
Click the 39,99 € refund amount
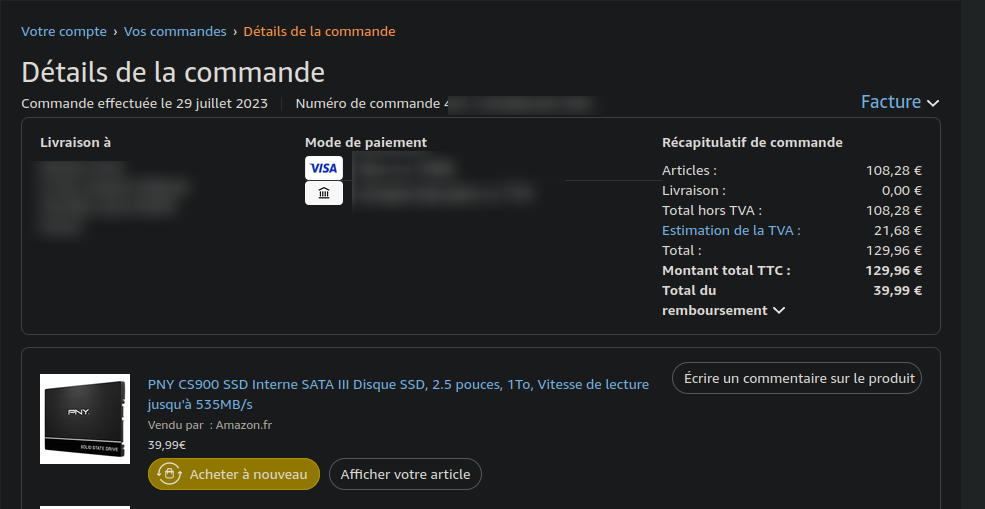(x=897, y=290)
